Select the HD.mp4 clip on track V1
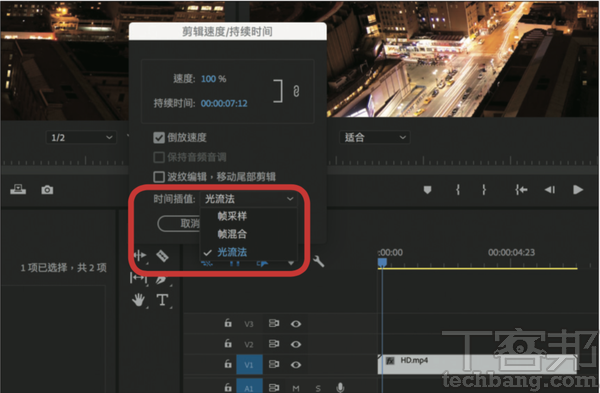 tap(477, 364)
